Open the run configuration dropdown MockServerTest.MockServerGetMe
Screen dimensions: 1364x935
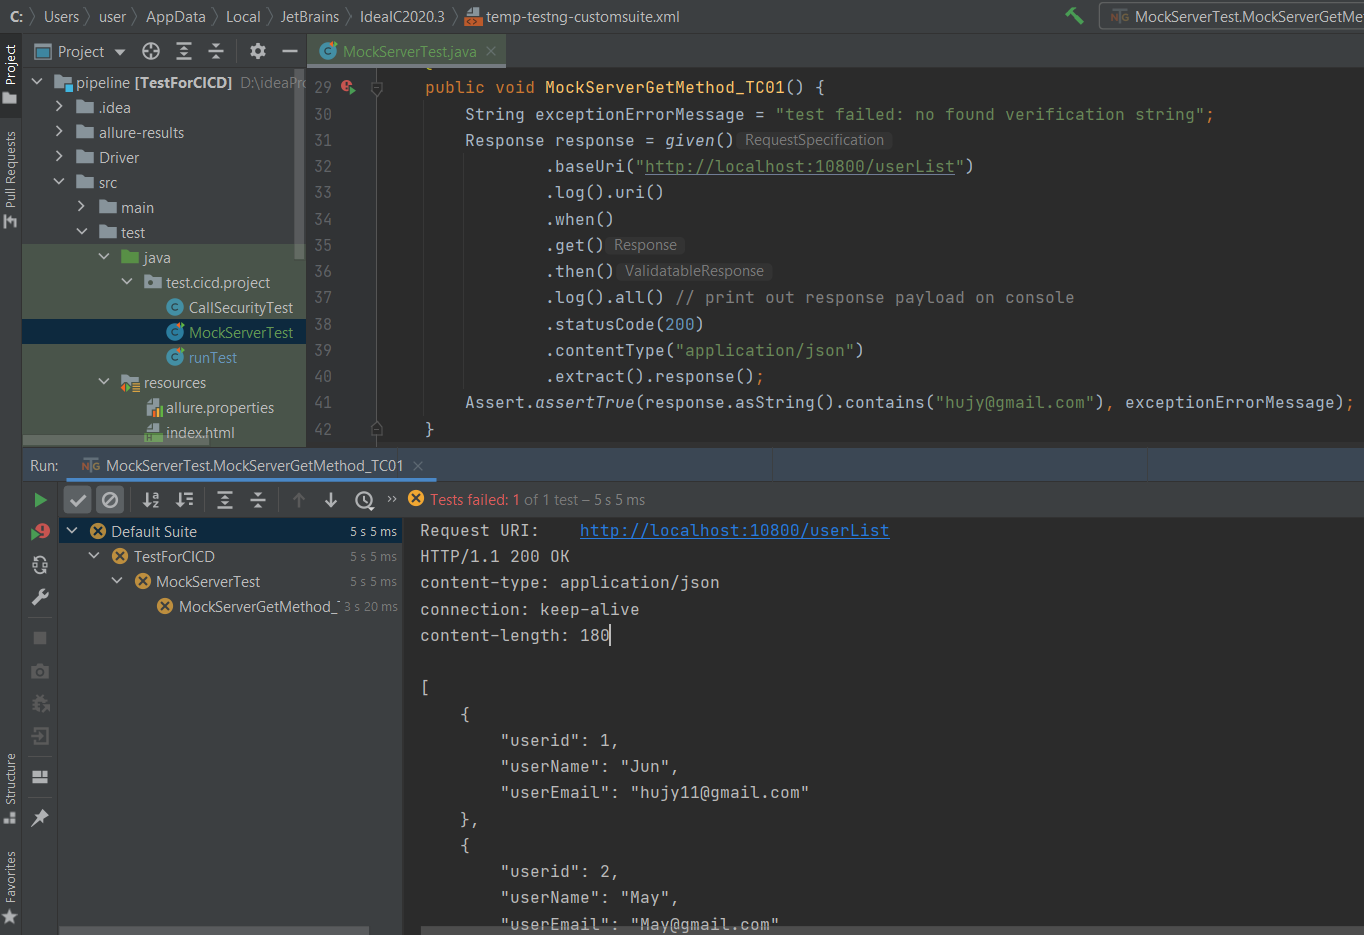tap(1232, 16)
